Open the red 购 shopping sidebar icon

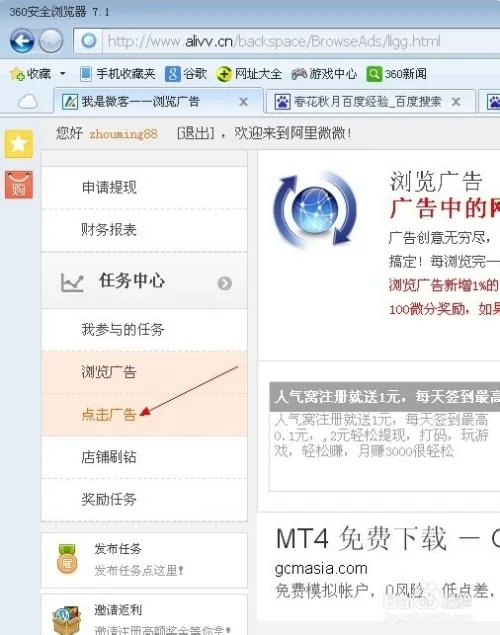pyautogui.click(x=19, y=185)
